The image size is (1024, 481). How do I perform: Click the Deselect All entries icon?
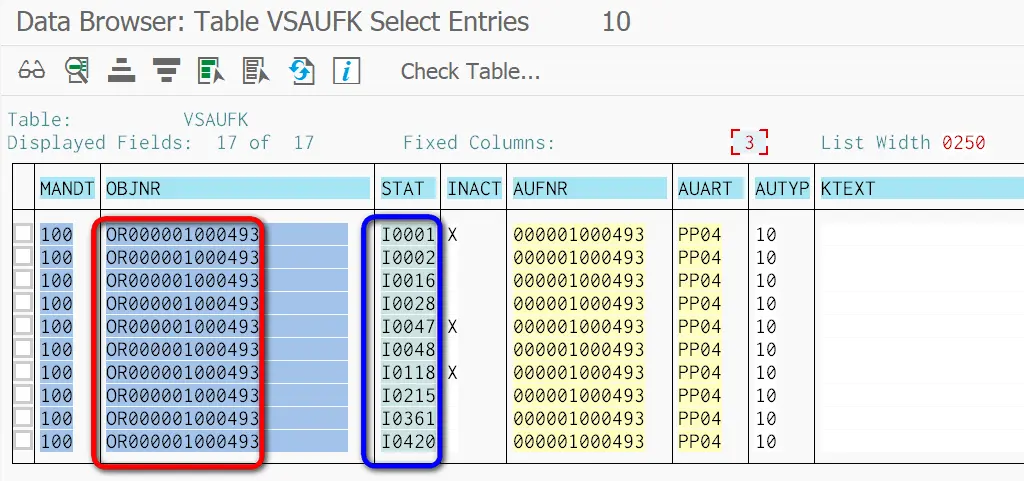click(x=256, y=70)
